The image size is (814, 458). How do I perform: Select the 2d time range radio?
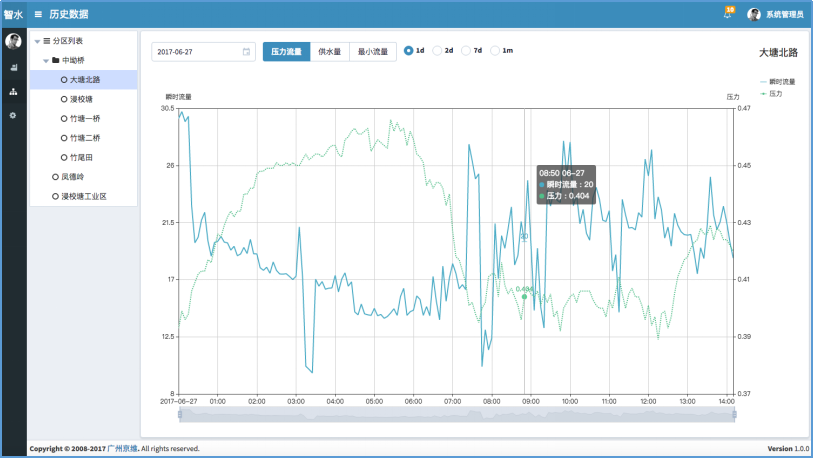437,50
